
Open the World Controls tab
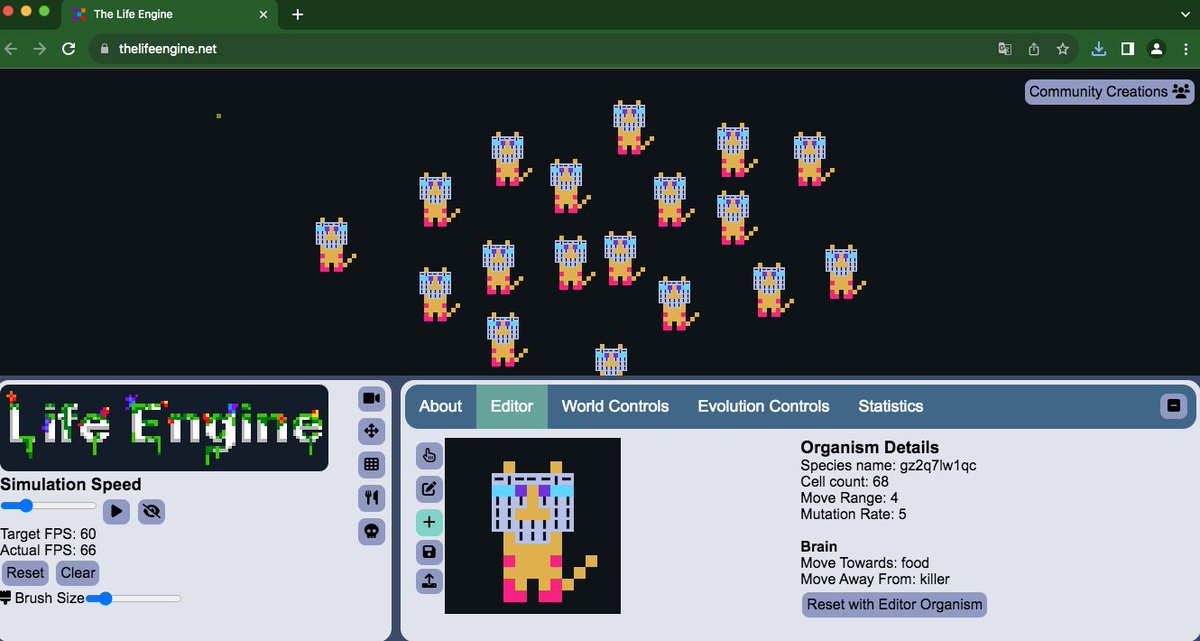615,406
